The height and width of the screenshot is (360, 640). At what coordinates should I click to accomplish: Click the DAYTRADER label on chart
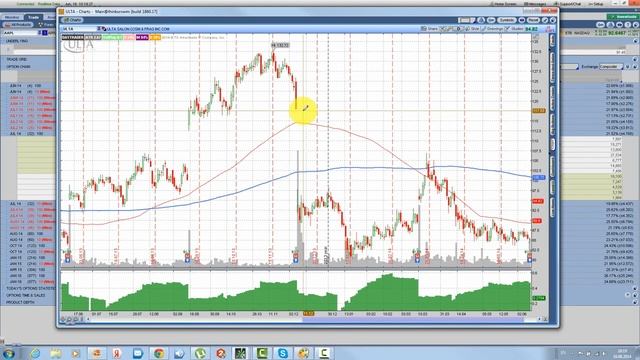click(x=73, y=37)
